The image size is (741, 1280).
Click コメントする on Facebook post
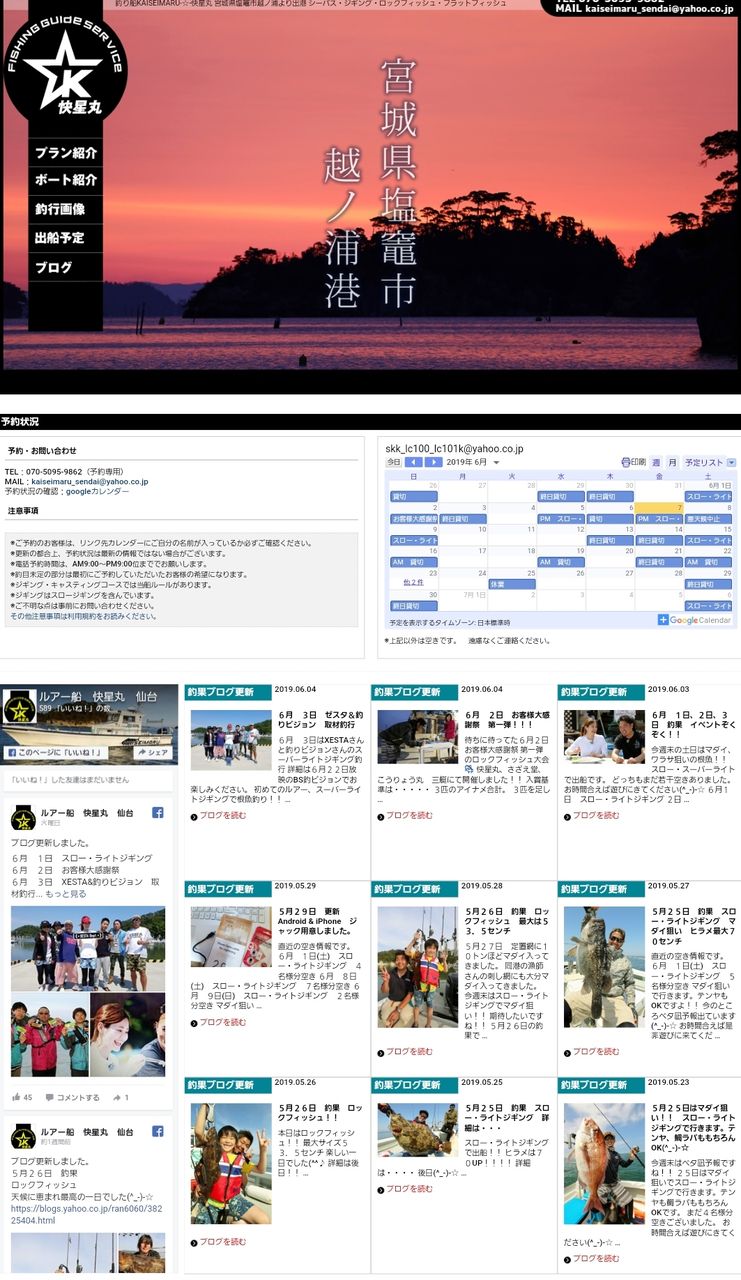pos(73,1097)
